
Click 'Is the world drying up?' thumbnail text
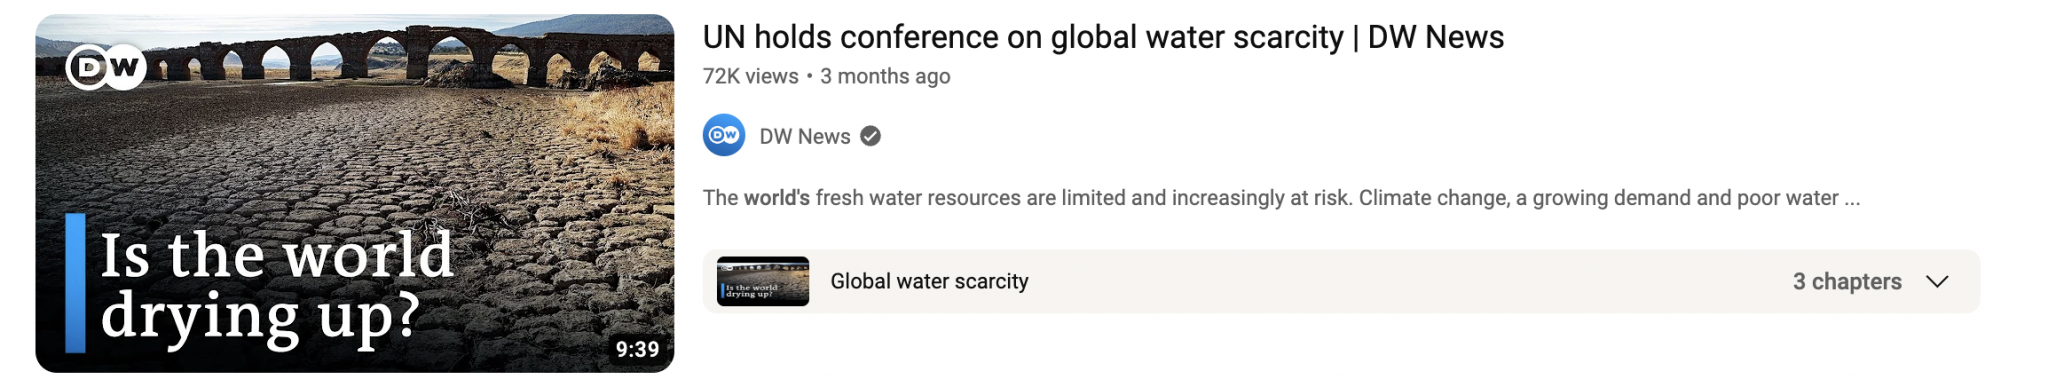277,286
